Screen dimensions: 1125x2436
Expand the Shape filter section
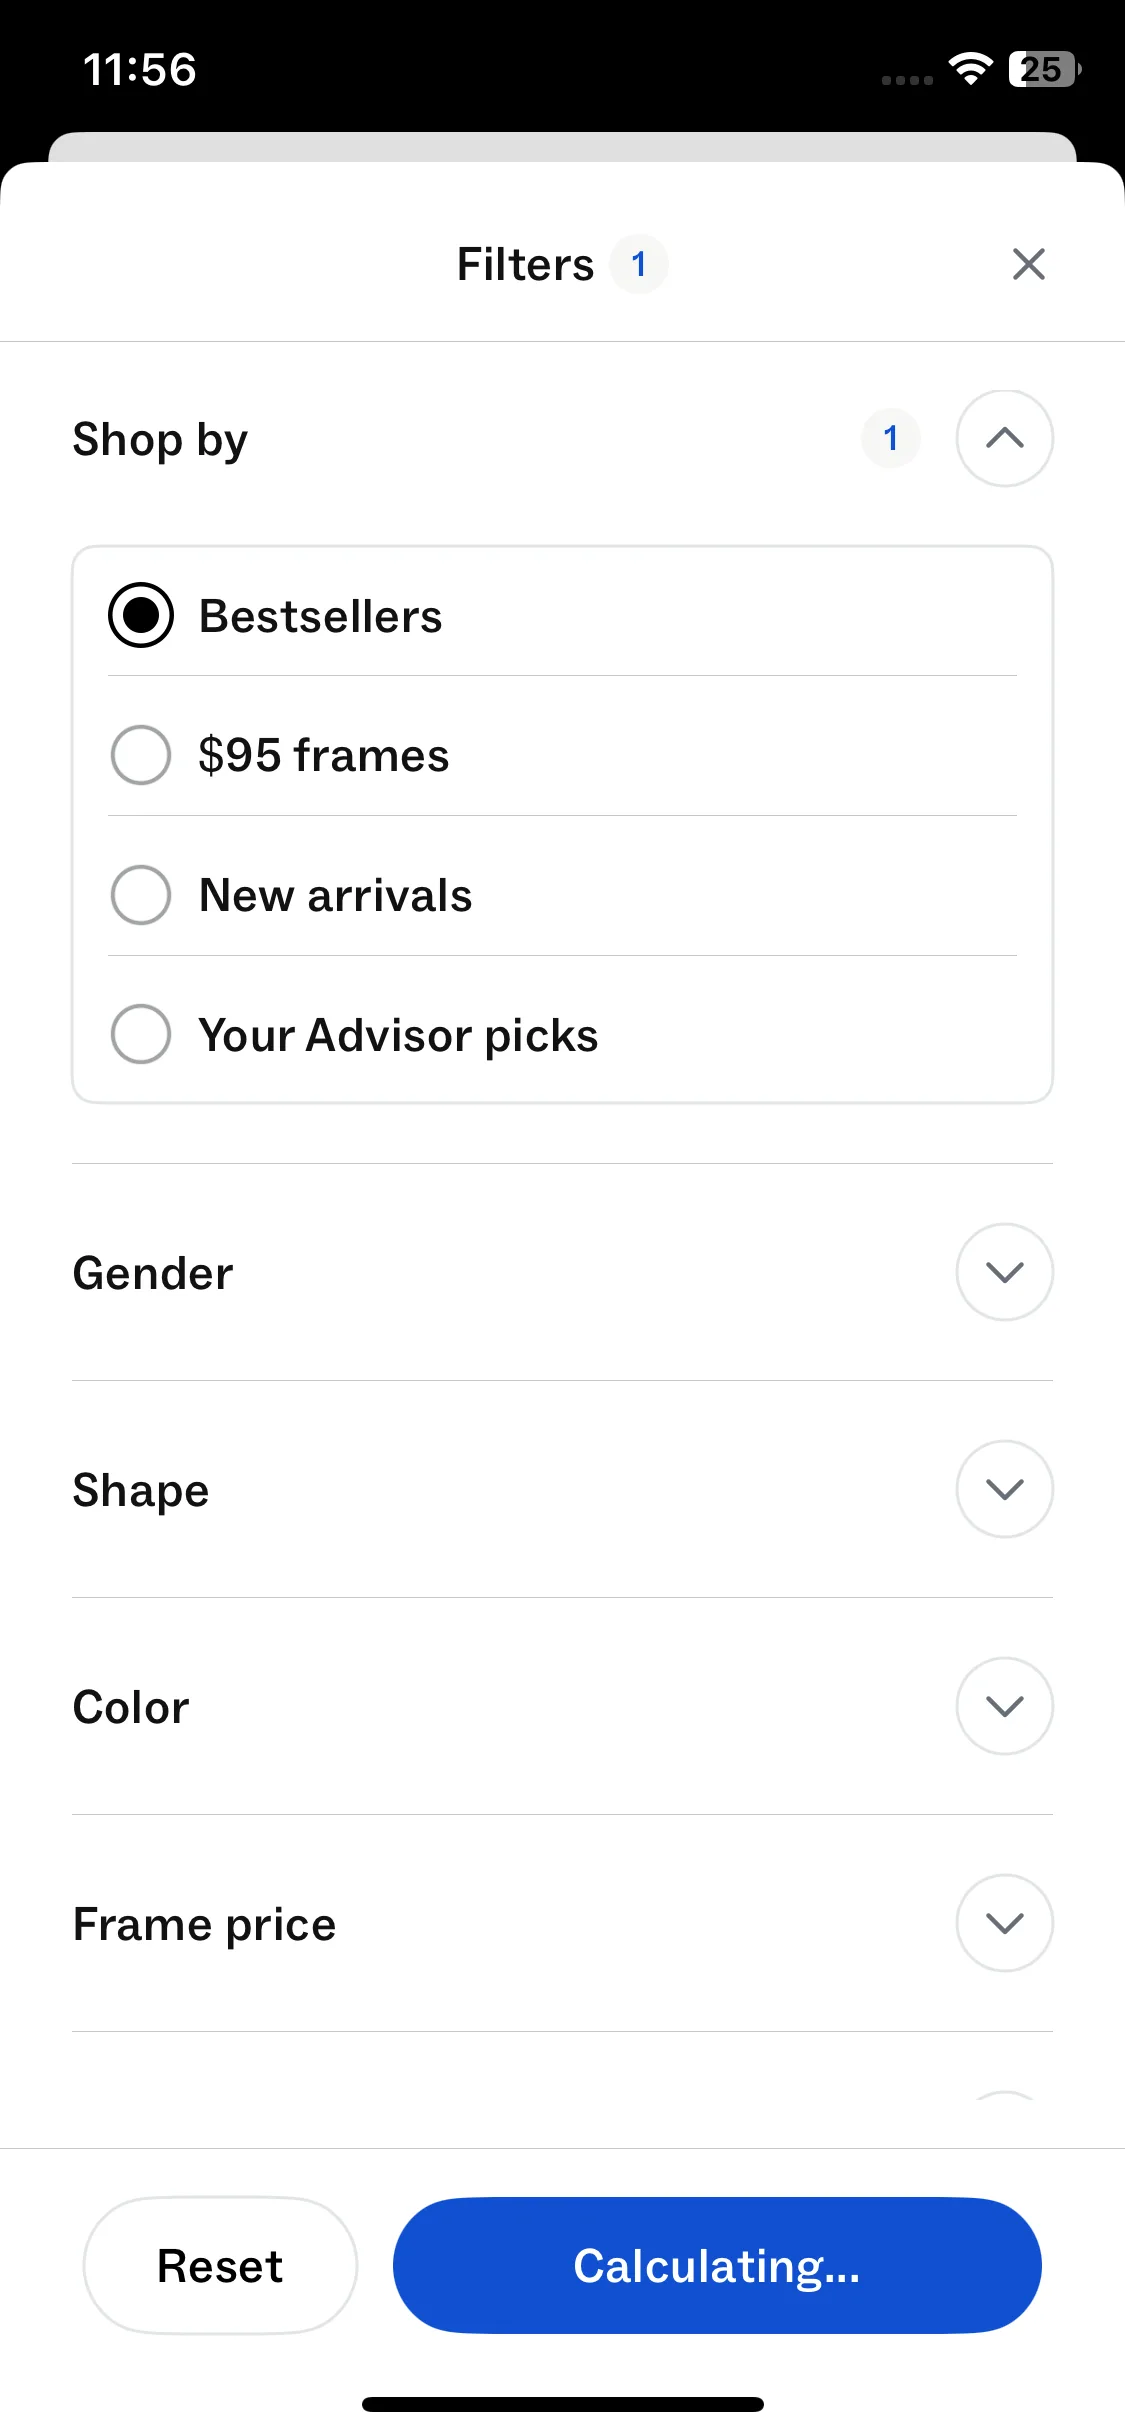click(1004, 1489)
